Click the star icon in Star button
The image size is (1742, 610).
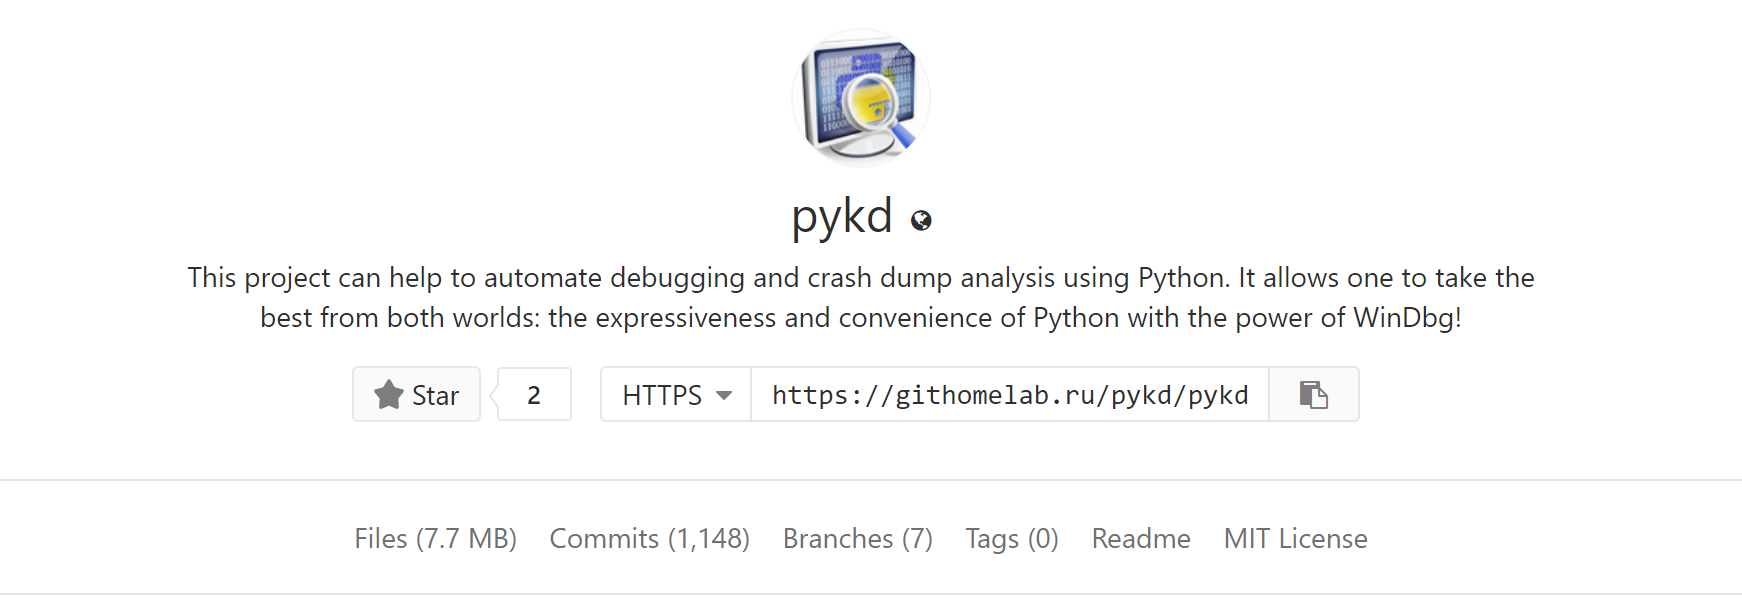click(x=389, y=395)
